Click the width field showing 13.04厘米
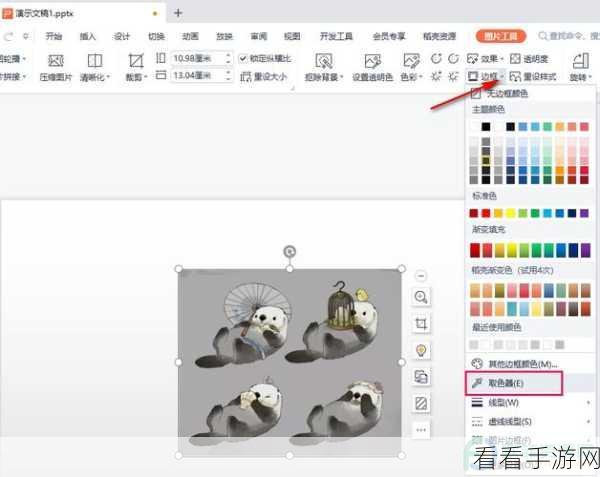The width and height of the screenshot is (600, 477). coord(197,75)
